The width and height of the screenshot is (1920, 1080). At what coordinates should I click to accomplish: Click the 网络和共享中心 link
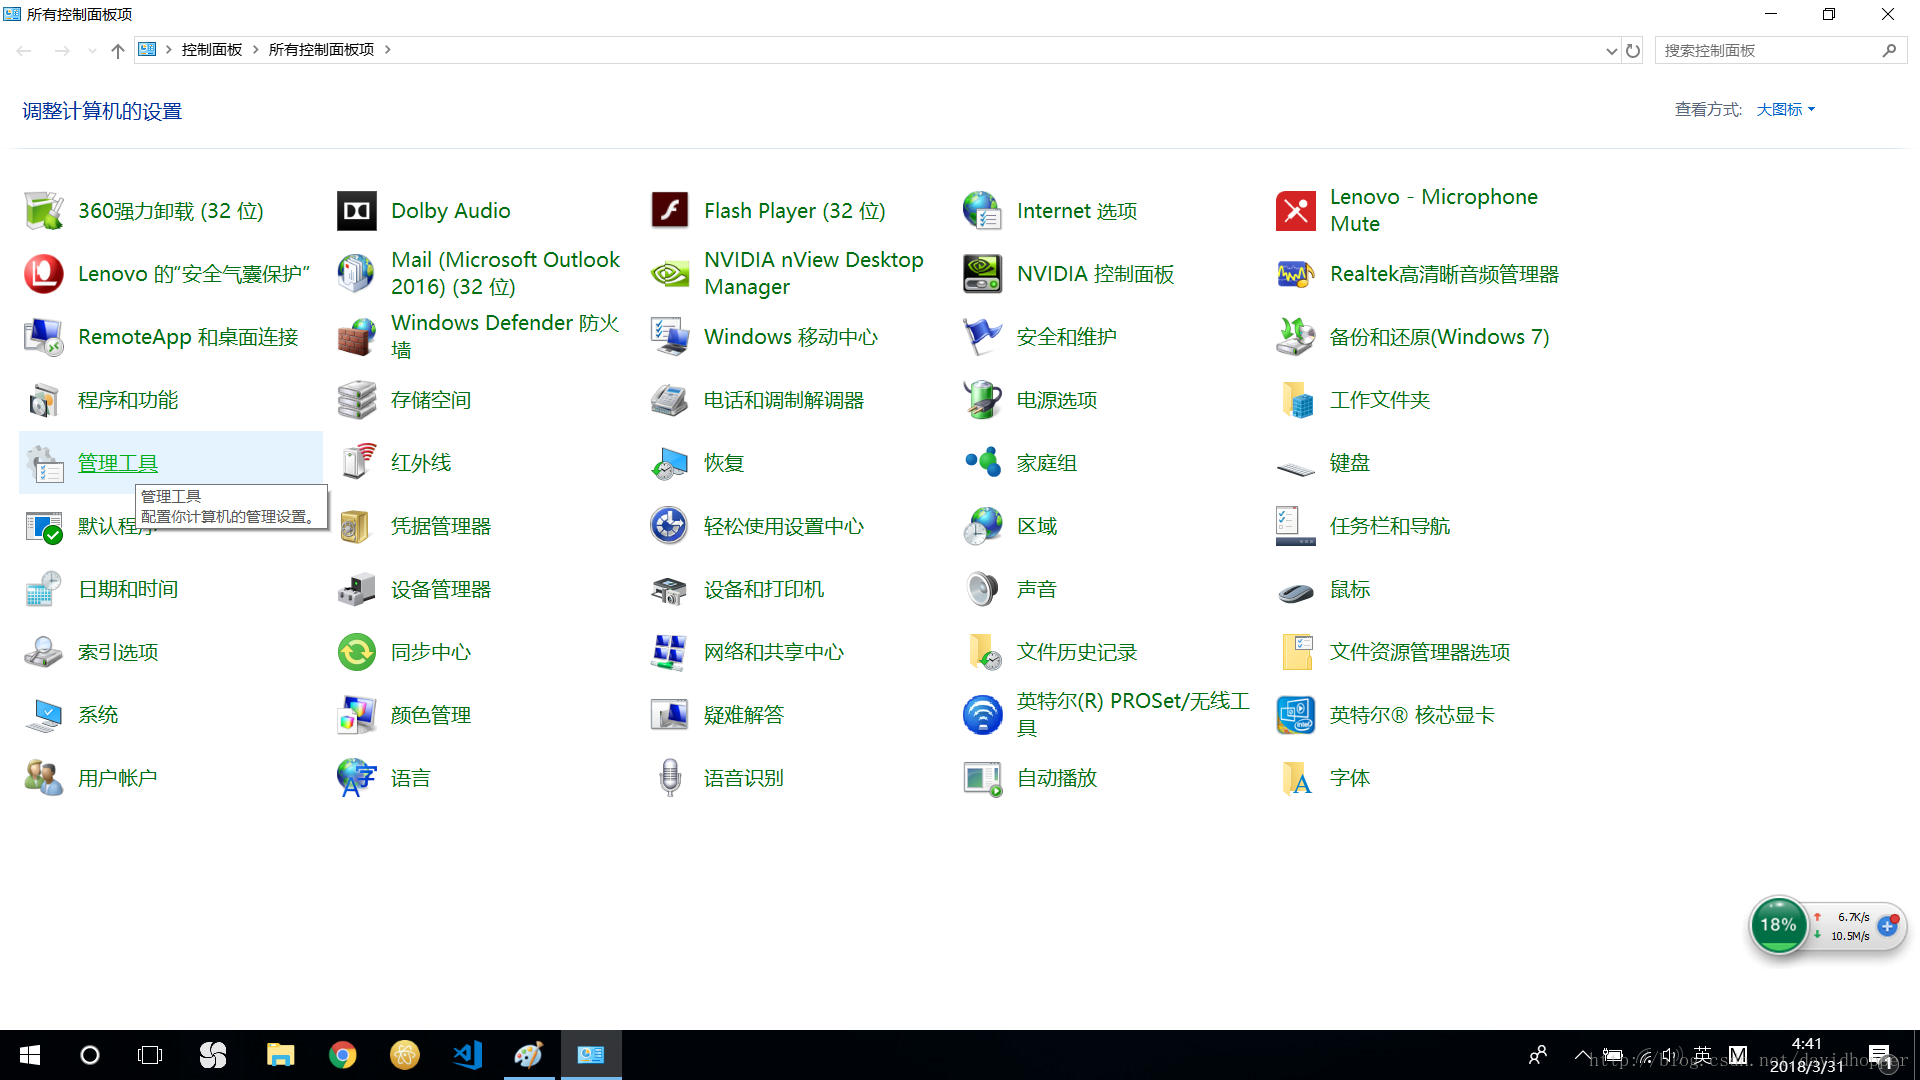(774, 652)
